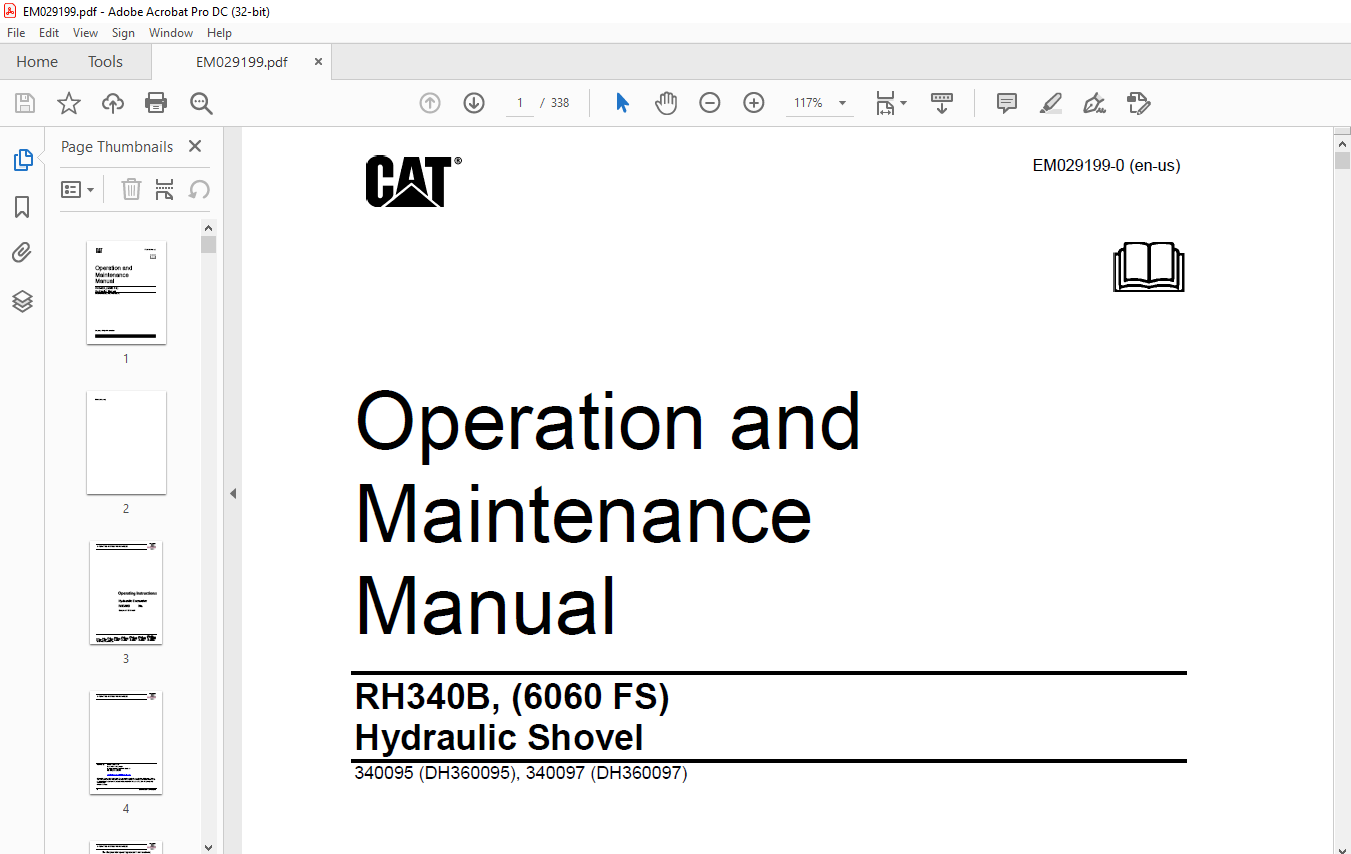Select the Highlight text tool

tap(1050, 103)
